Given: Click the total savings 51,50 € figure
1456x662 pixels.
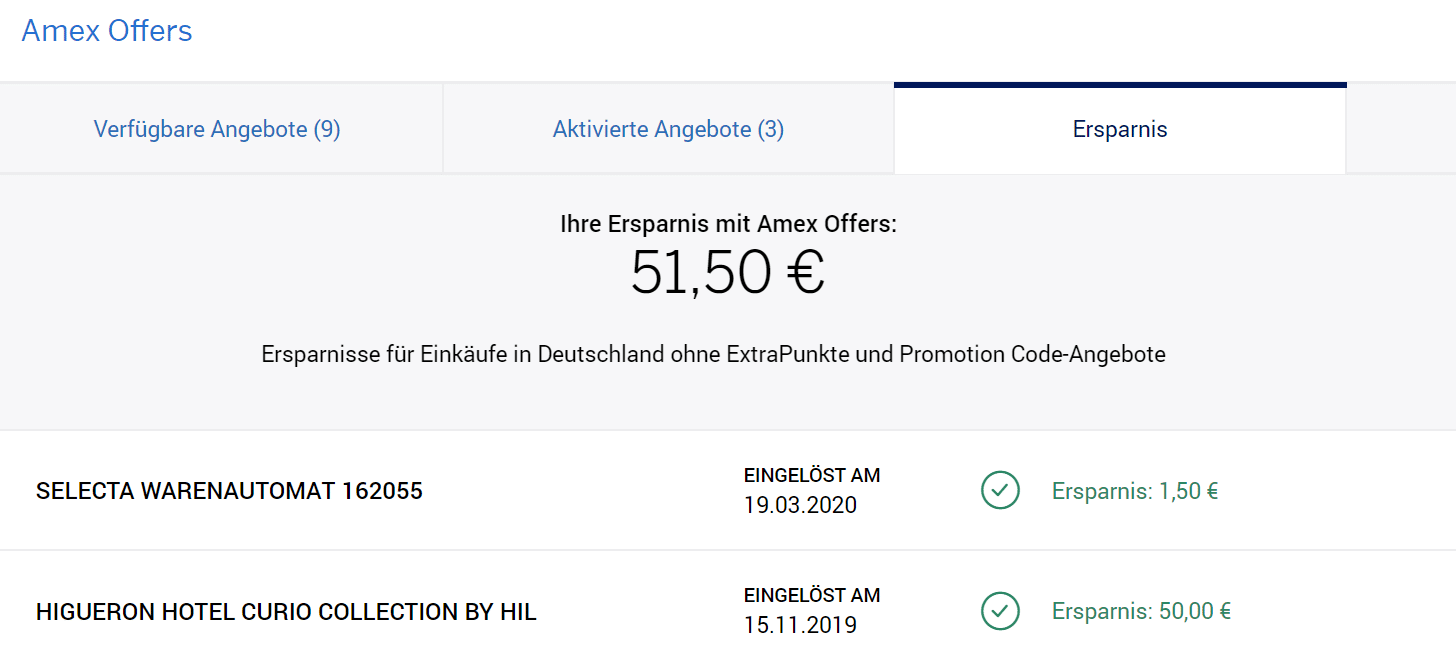Looking at the screenshot, I should [727, 272].
